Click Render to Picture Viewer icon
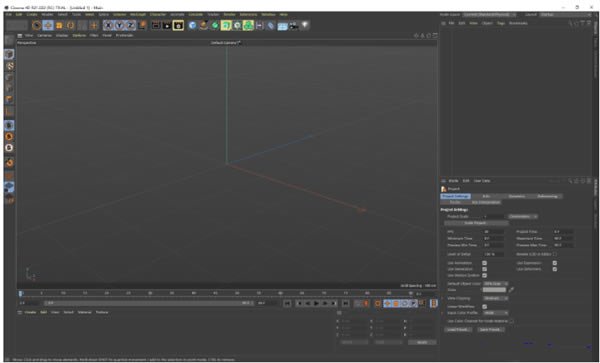Viewport: 600px width, 363px height. 167,26
